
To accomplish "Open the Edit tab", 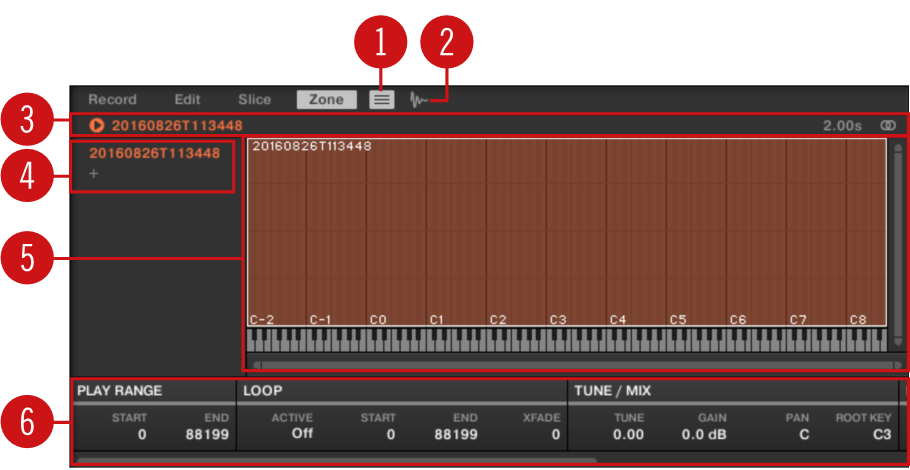I will [187, 100].
